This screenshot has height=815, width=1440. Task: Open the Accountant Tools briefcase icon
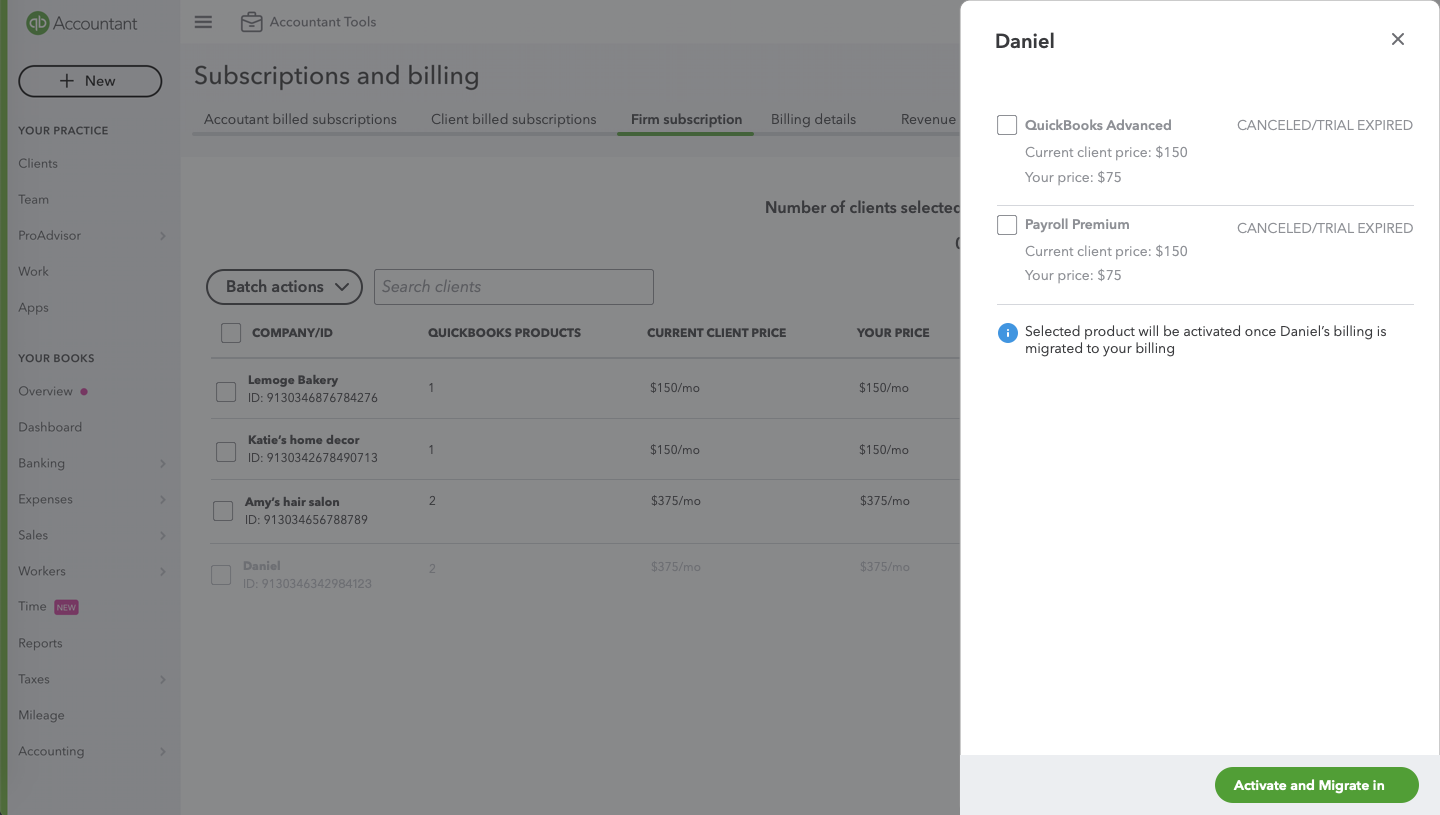(251, 22)
